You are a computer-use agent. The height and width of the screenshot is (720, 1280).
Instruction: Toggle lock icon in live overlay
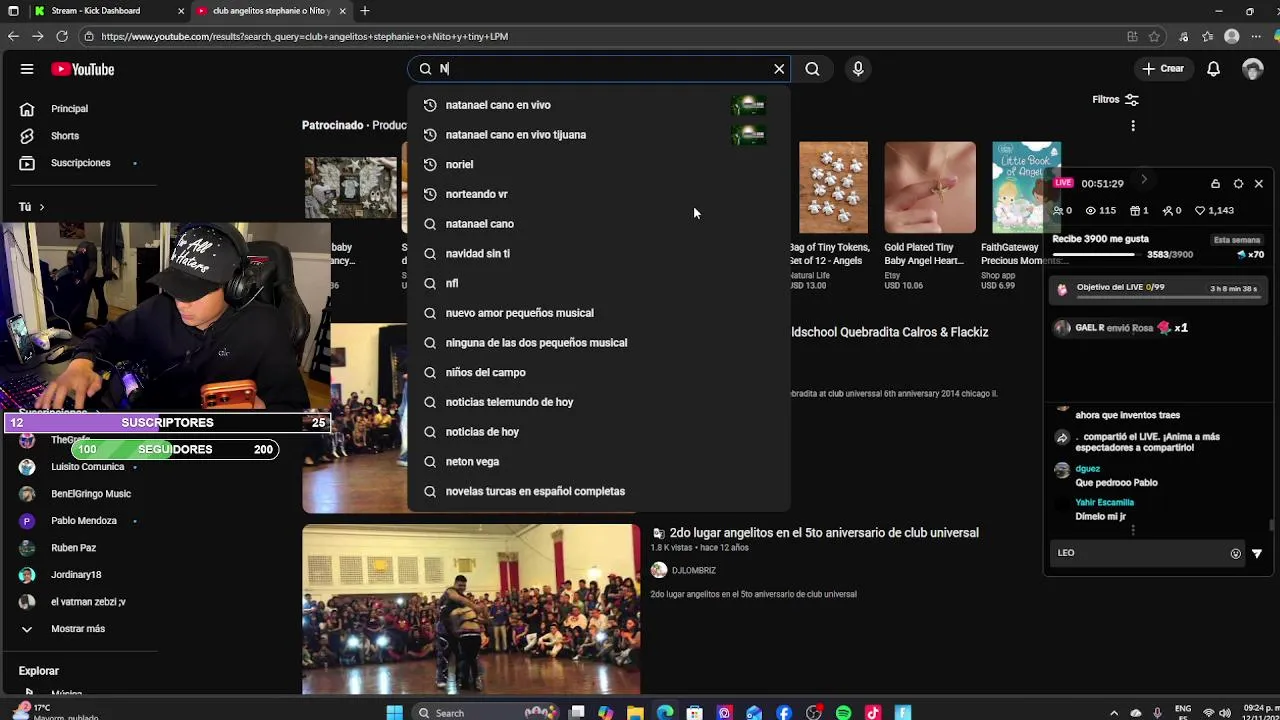1215,184
